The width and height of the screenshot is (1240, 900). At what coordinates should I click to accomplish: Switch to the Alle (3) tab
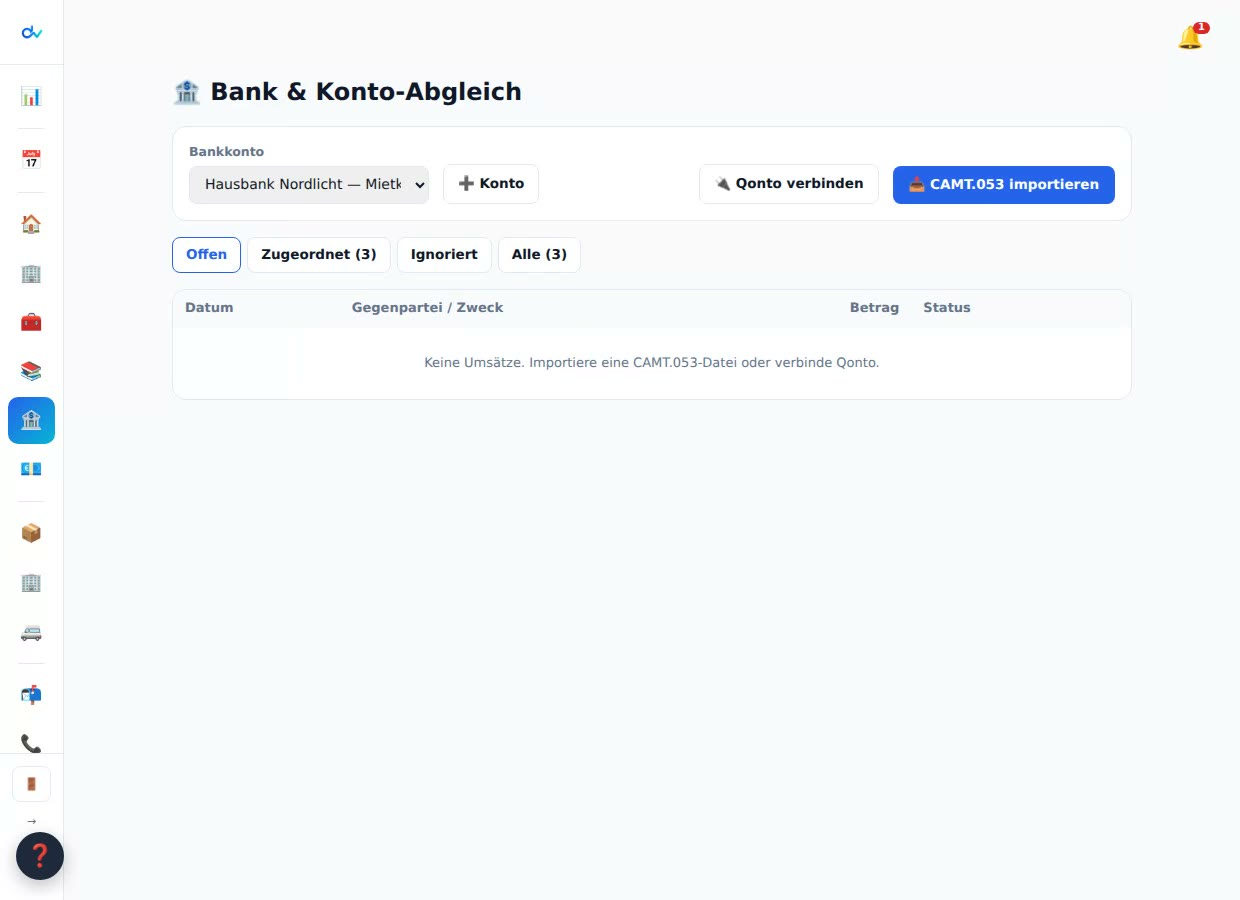click(x=539, y=255)
